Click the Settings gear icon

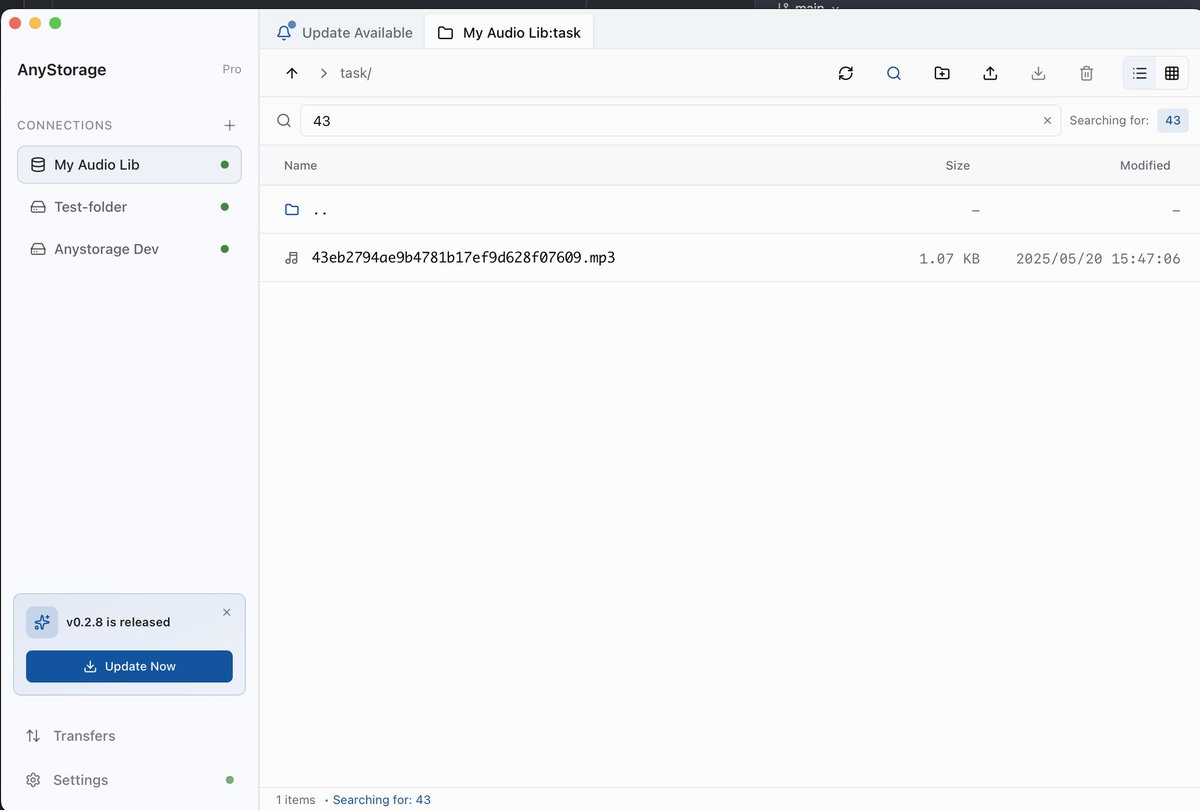pyautogui.click(x=33, y=780)
